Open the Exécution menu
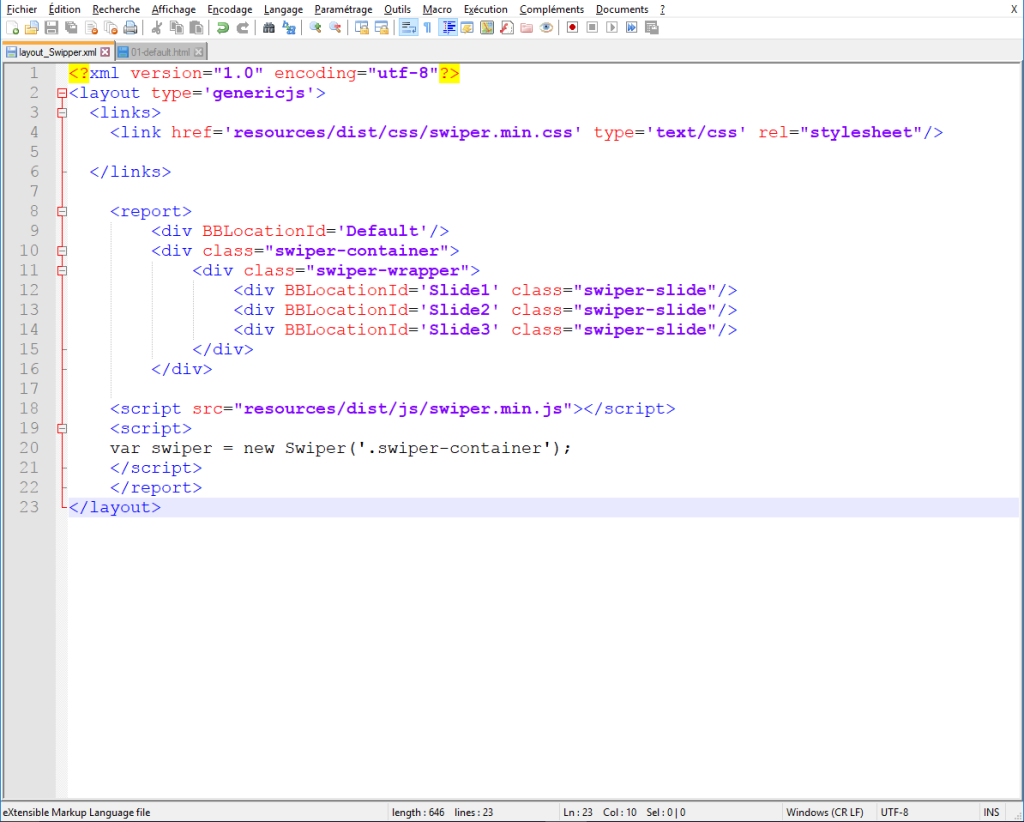 pos(486,9)
